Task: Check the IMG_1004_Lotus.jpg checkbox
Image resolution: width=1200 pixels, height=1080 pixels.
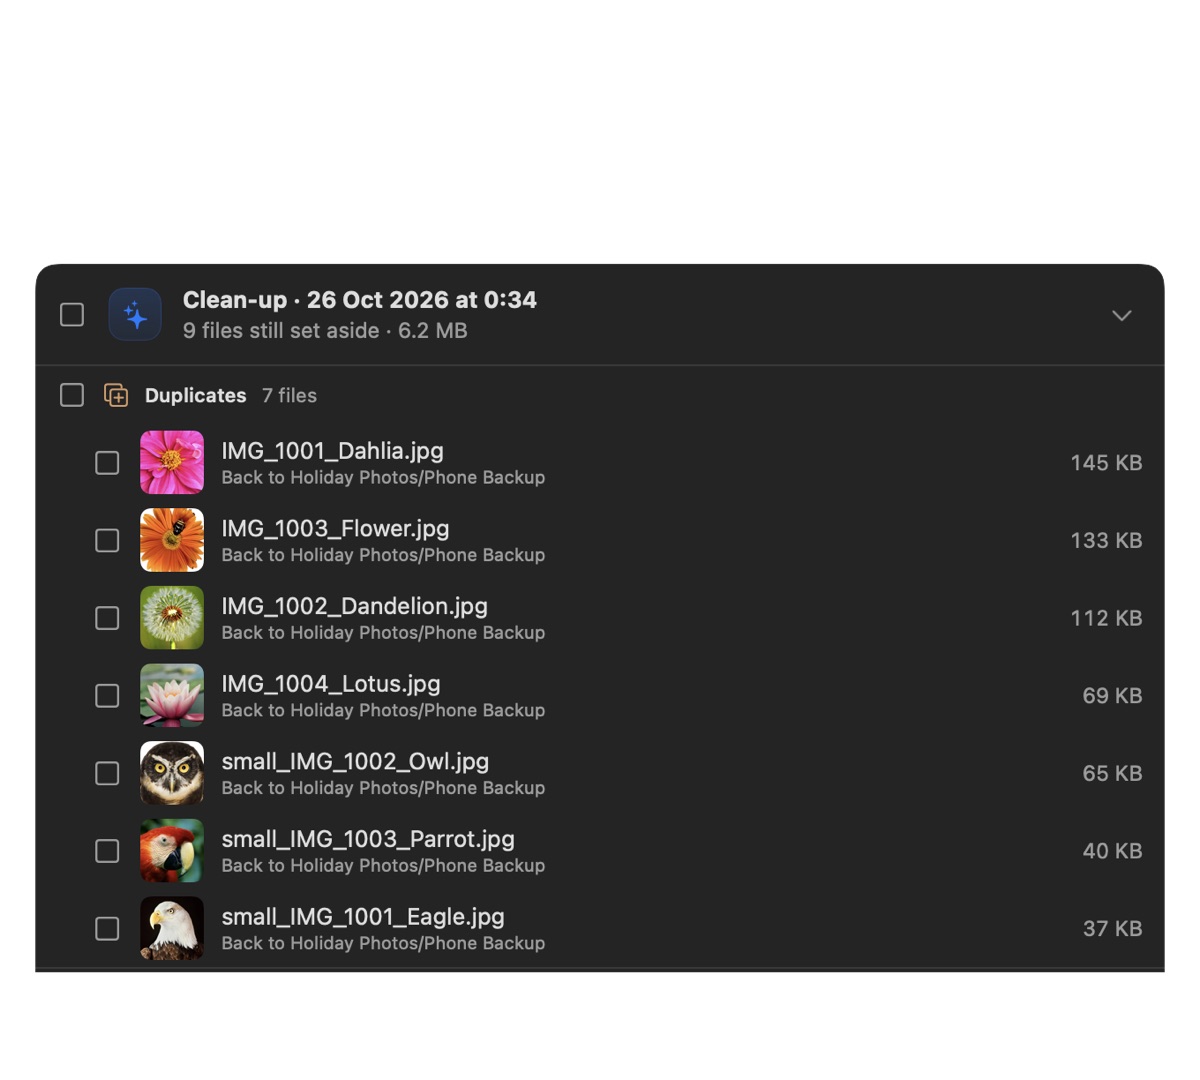Action: 107,696
